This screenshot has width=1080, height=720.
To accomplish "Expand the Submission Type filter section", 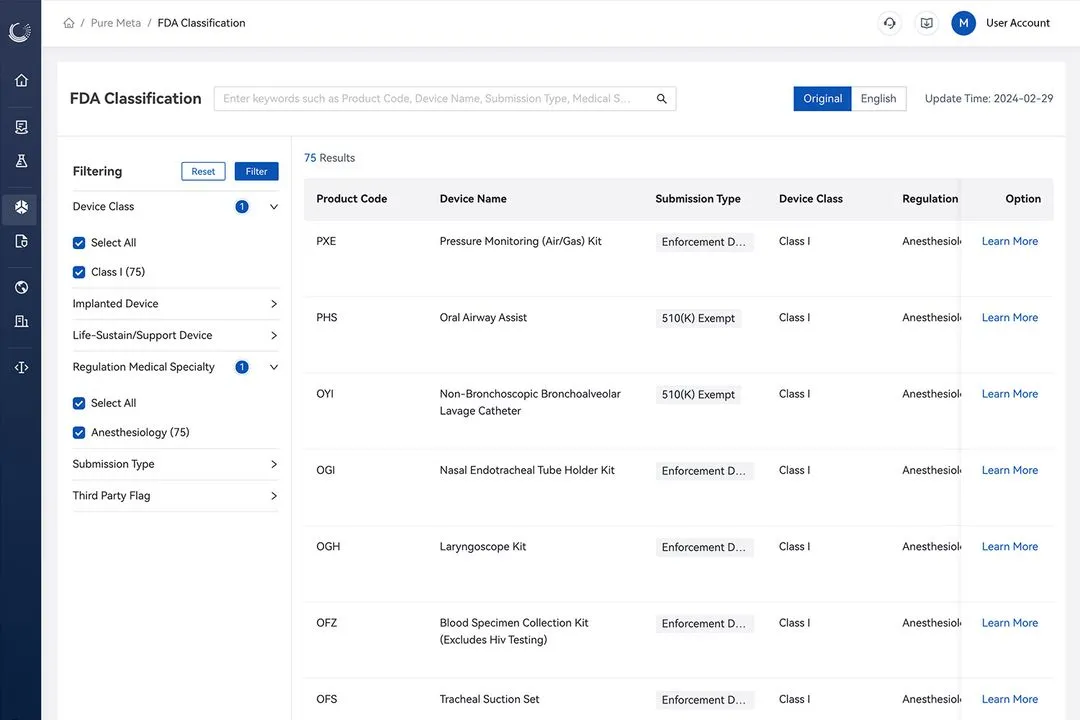I will tap(272, 464).
